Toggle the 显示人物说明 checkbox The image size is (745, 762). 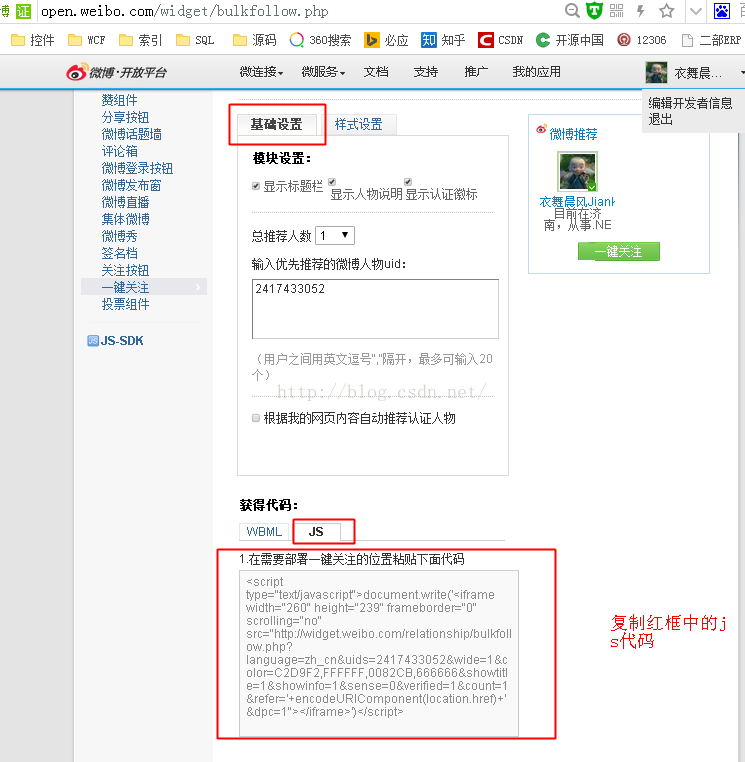(x=332, y=182)
